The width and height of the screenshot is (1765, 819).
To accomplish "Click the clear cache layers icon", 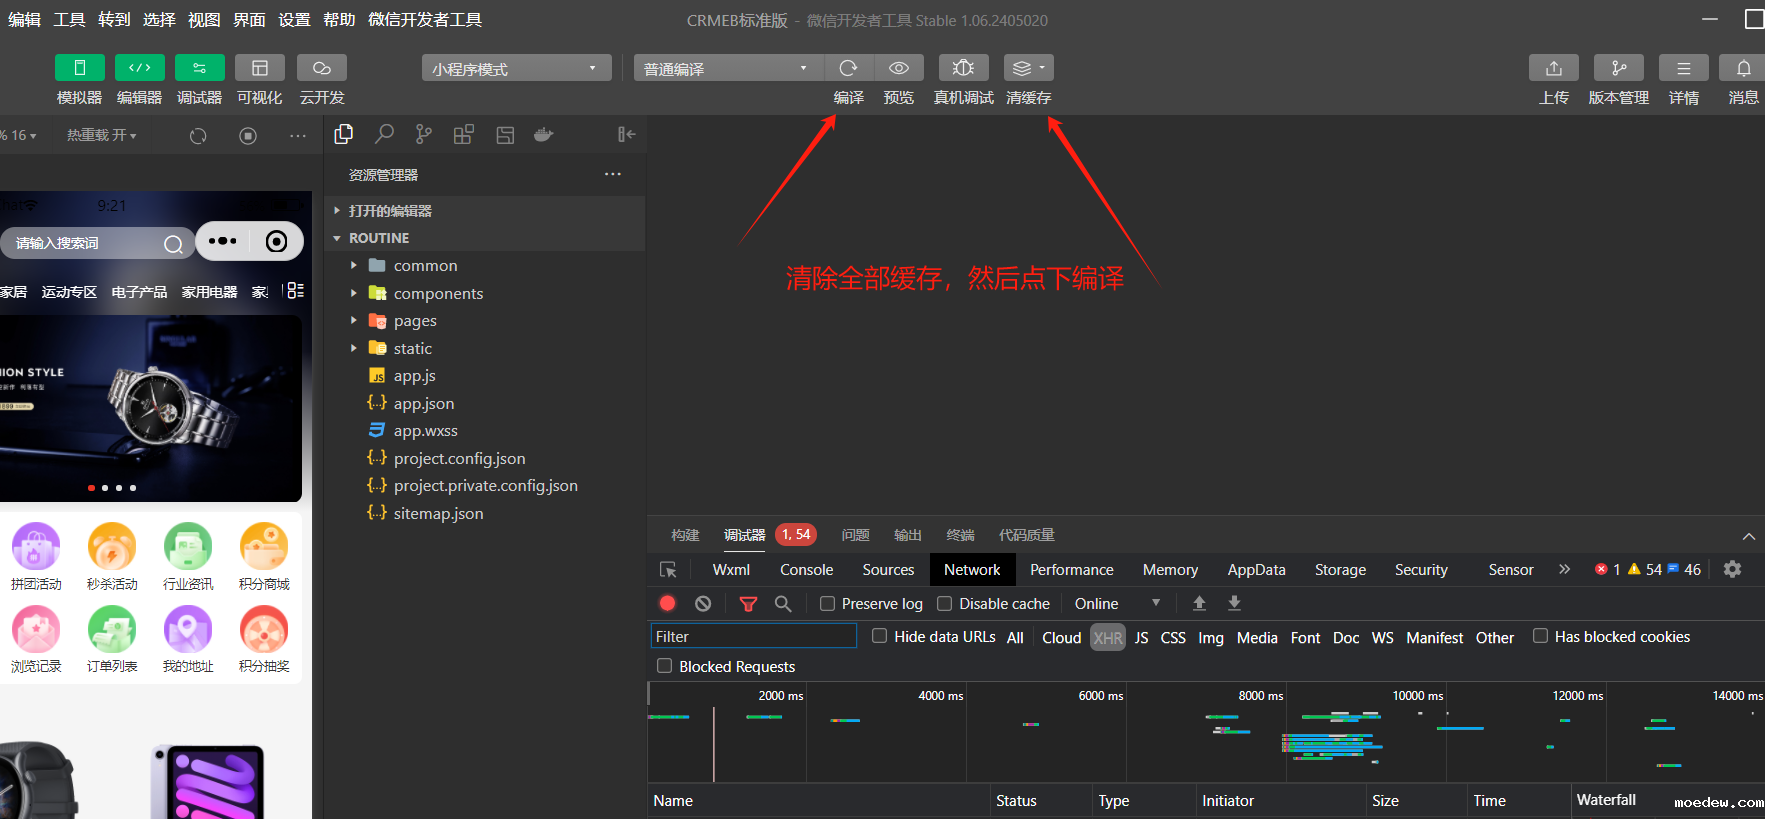I will coord(1027,68).
